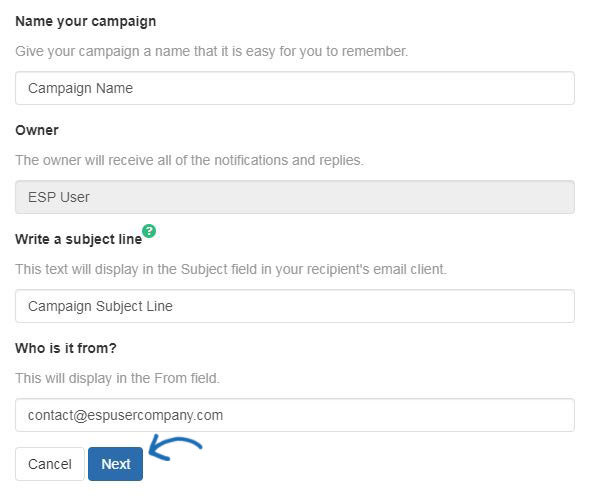
Task: Click the Subject field display description text
Action: coord(231,269)
